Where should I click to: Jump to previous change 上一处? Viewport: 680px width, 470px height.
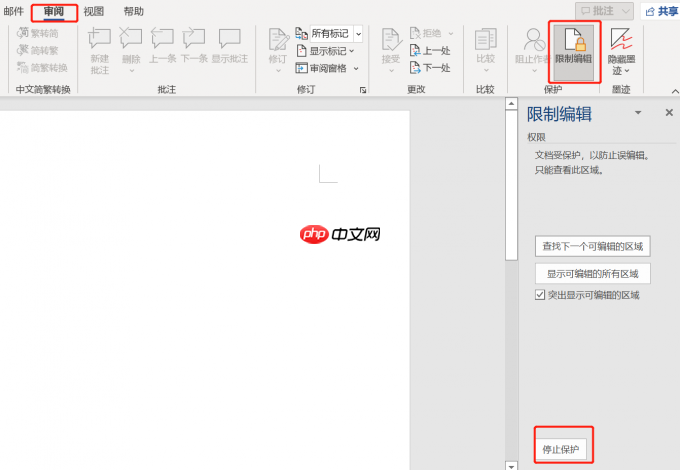430,51
